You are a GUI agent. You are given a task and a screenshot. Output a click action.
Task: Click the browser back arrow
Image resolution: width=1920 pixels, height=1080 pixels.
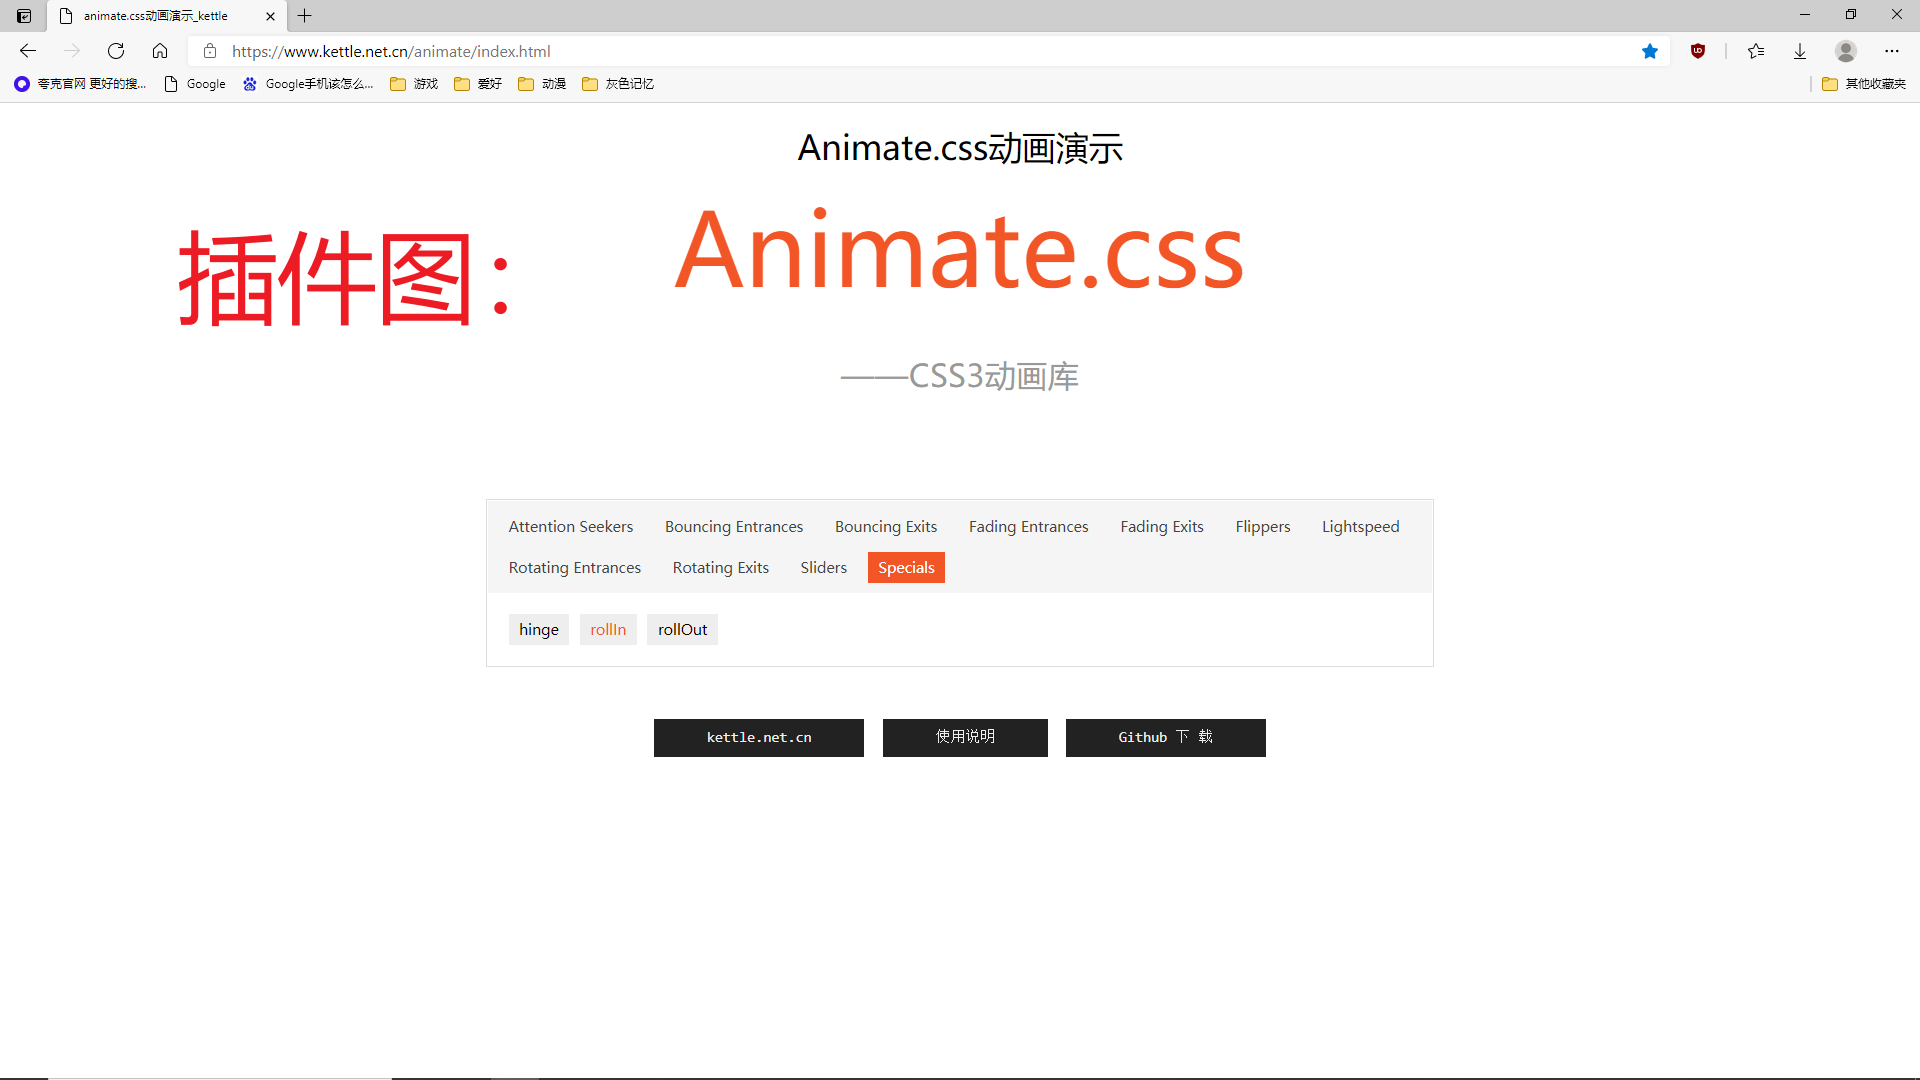click(x=28, y=51)
